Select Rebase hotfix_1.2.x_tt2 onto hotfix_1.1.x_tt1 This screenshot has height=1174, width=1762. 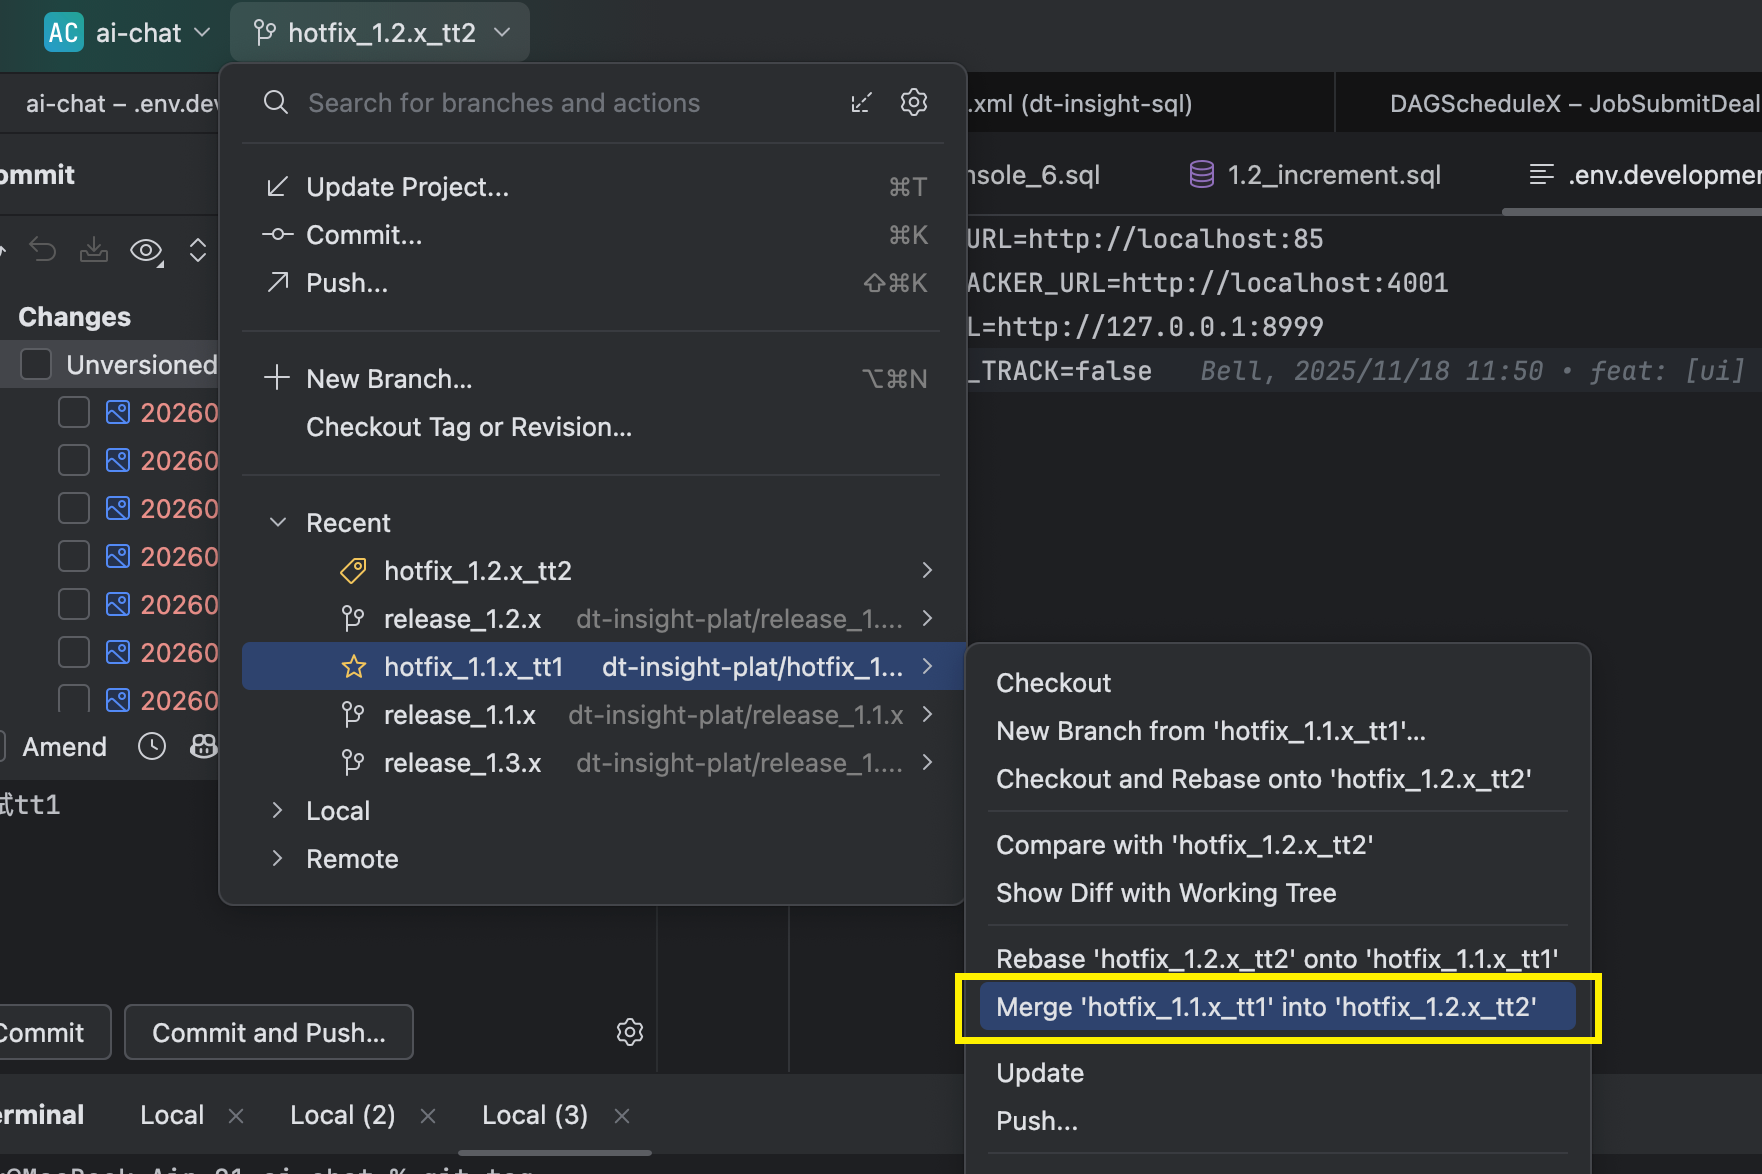pos(1277,959)
